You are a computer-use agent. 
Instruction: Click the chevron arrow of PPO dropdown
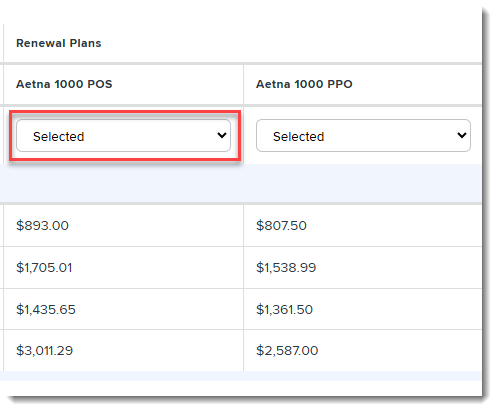[462, 135]
